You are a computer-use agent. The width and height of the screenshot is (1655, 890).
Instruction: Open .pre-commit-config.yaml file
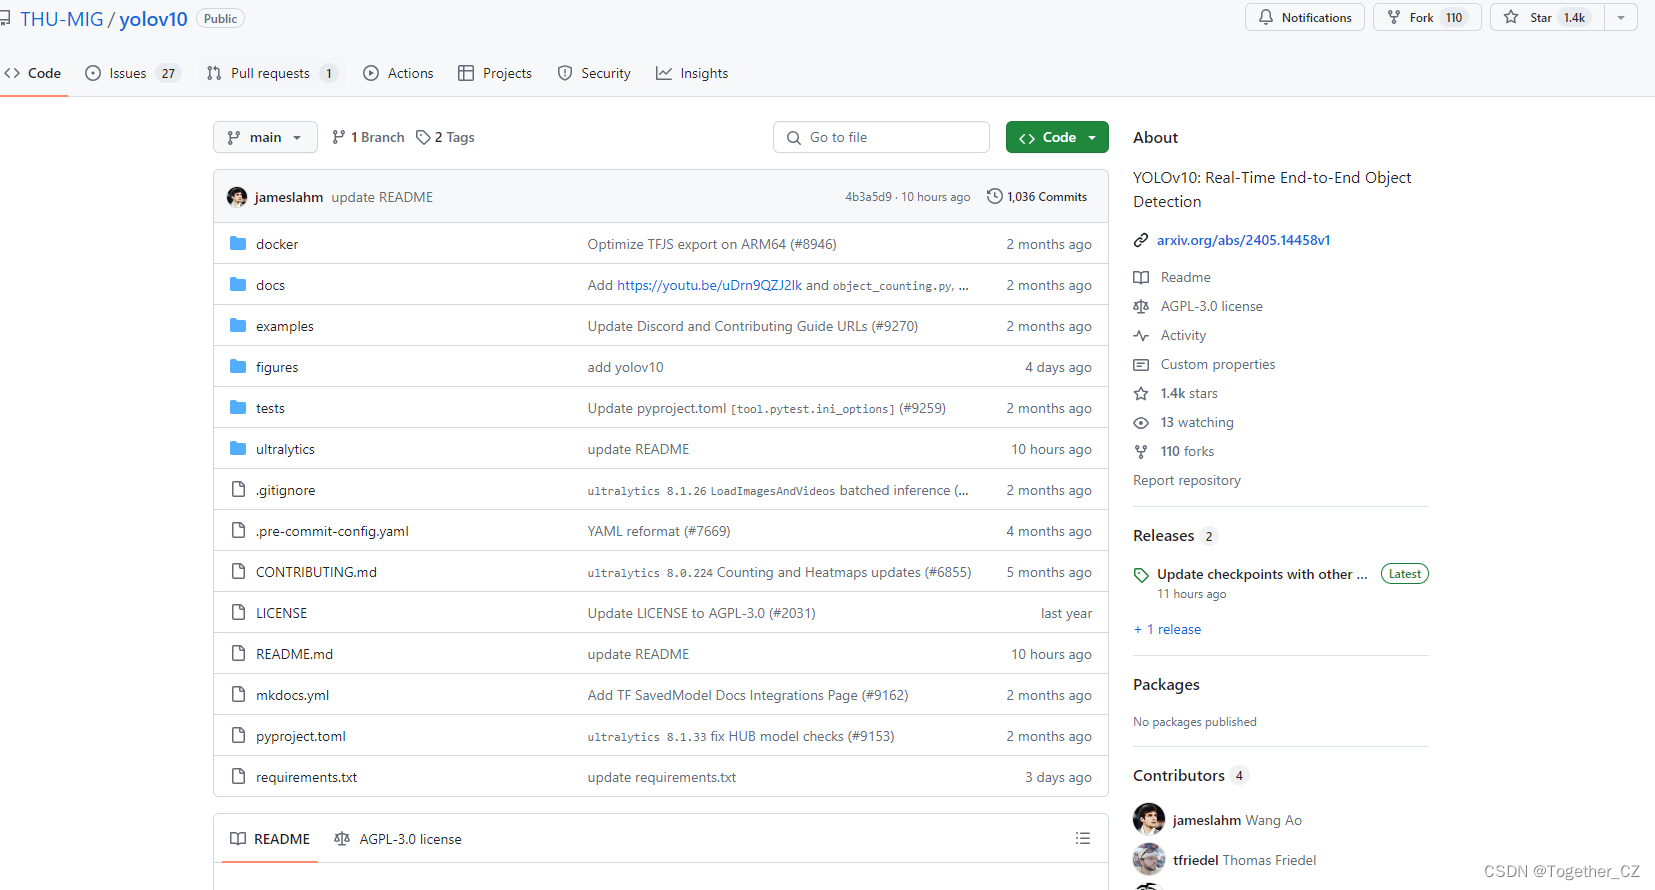[x=332, y=531]
